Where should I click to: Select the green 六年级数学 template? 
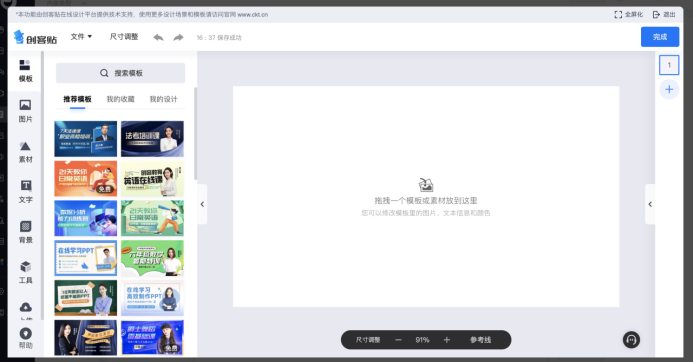[152, 258]
